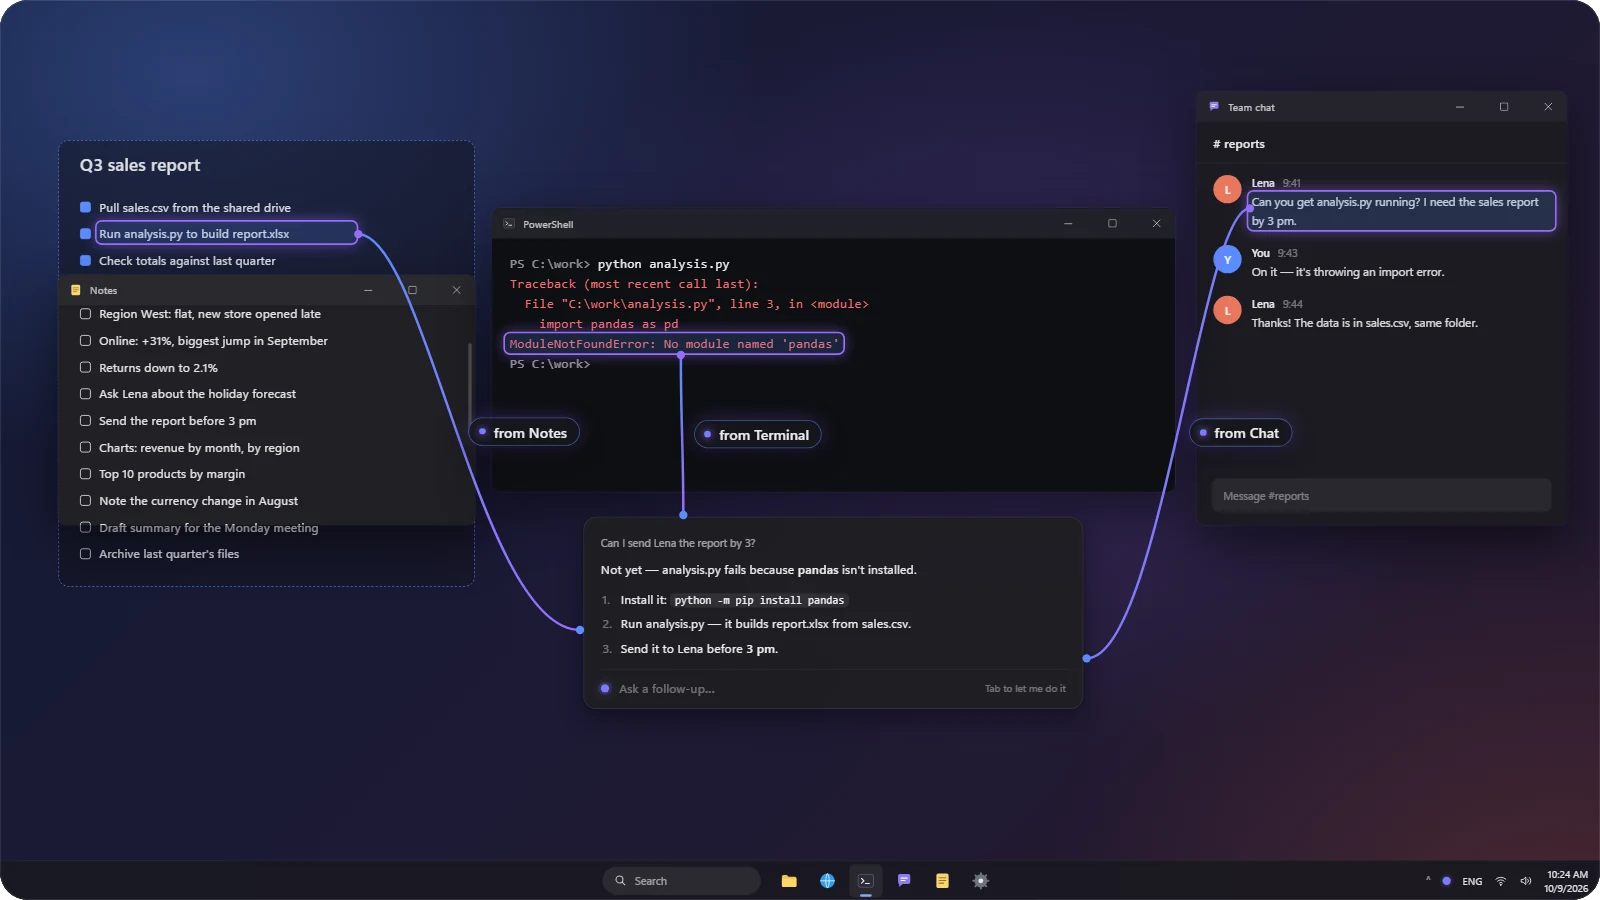Check 'Archive last quarter's files' item
The height and width of the screenshot is (900, 1600).
pos(85,554)
